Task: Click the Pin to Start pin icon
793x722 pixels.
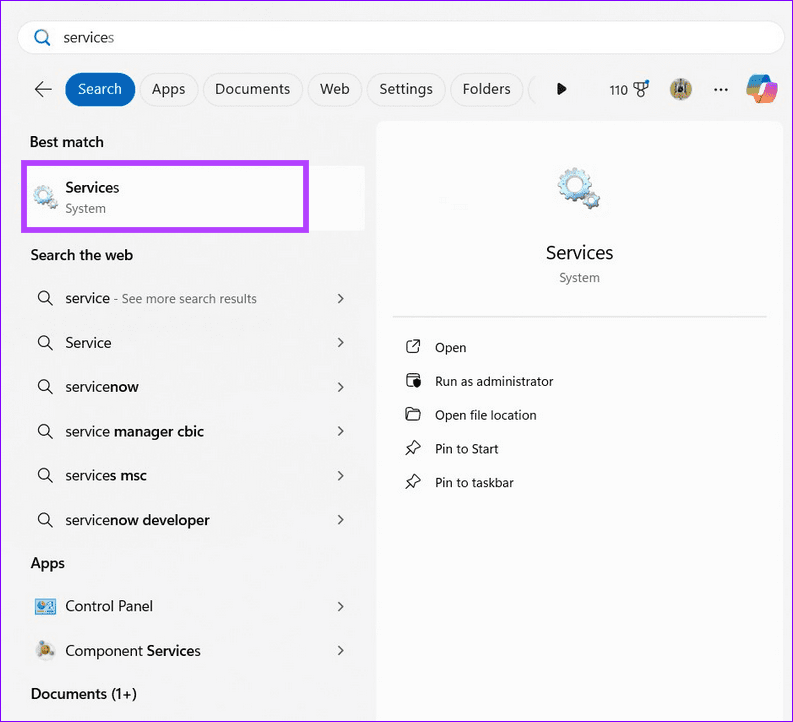Action: coord(413,448)
